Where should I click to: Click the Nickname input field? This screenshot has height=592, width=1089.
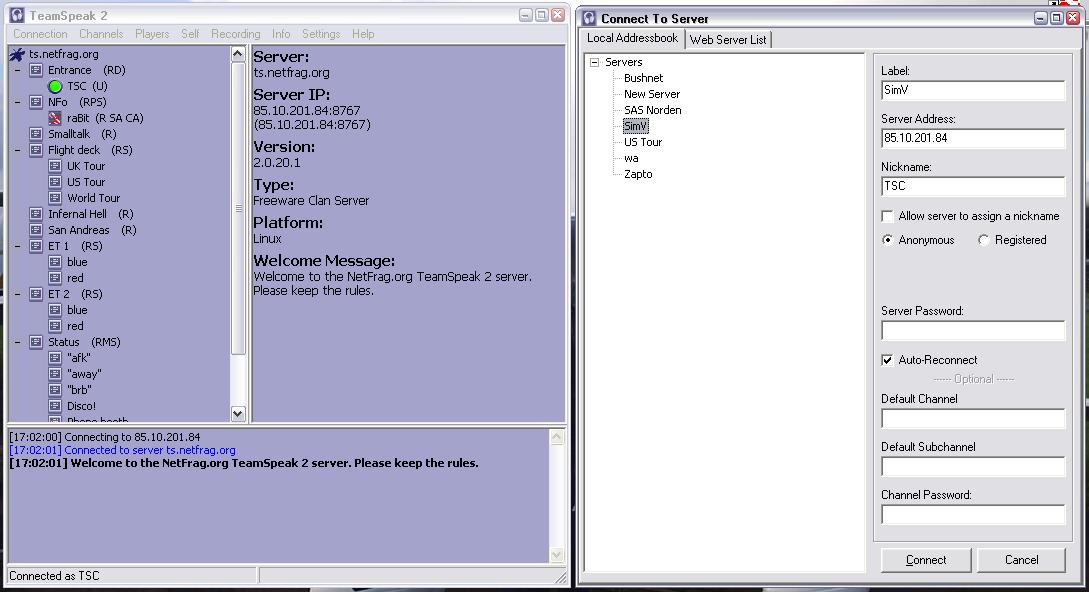972,186
